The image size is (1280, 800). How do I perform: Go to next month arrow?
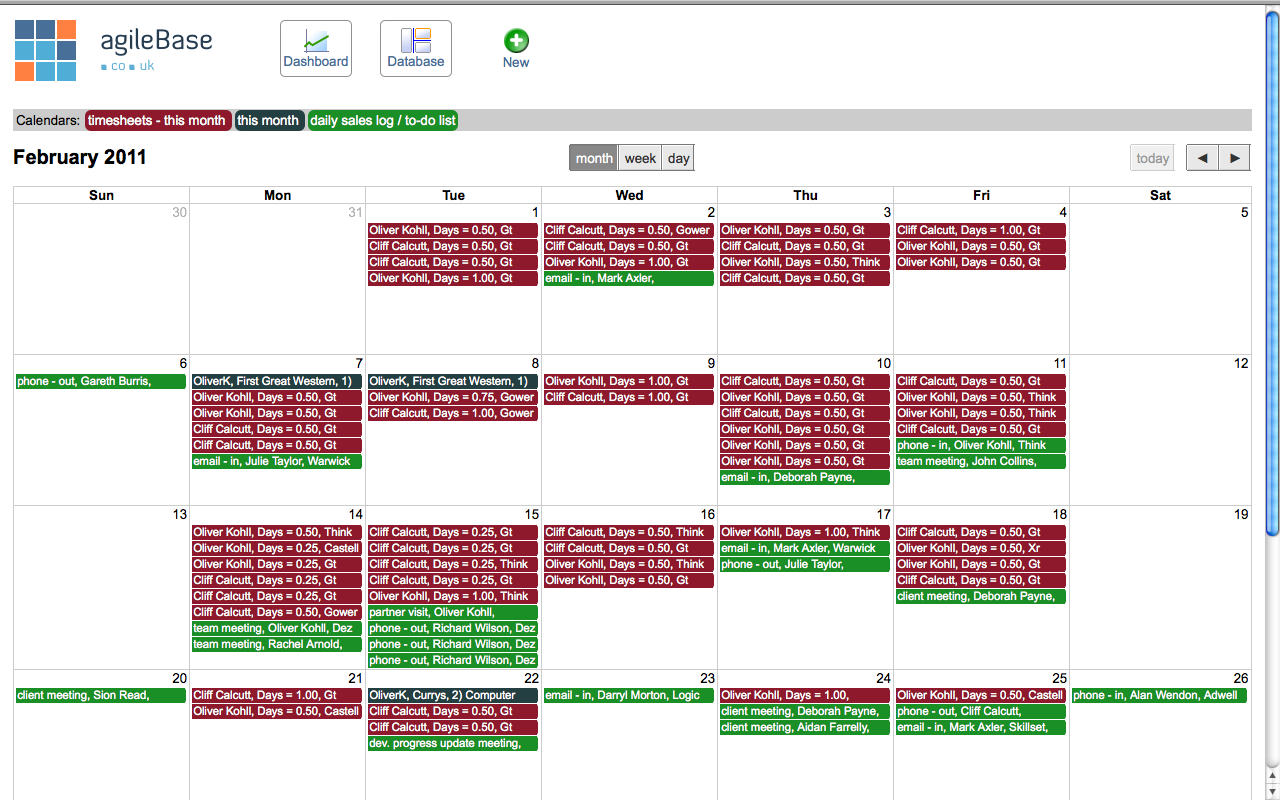click(x=1234, y=158)
